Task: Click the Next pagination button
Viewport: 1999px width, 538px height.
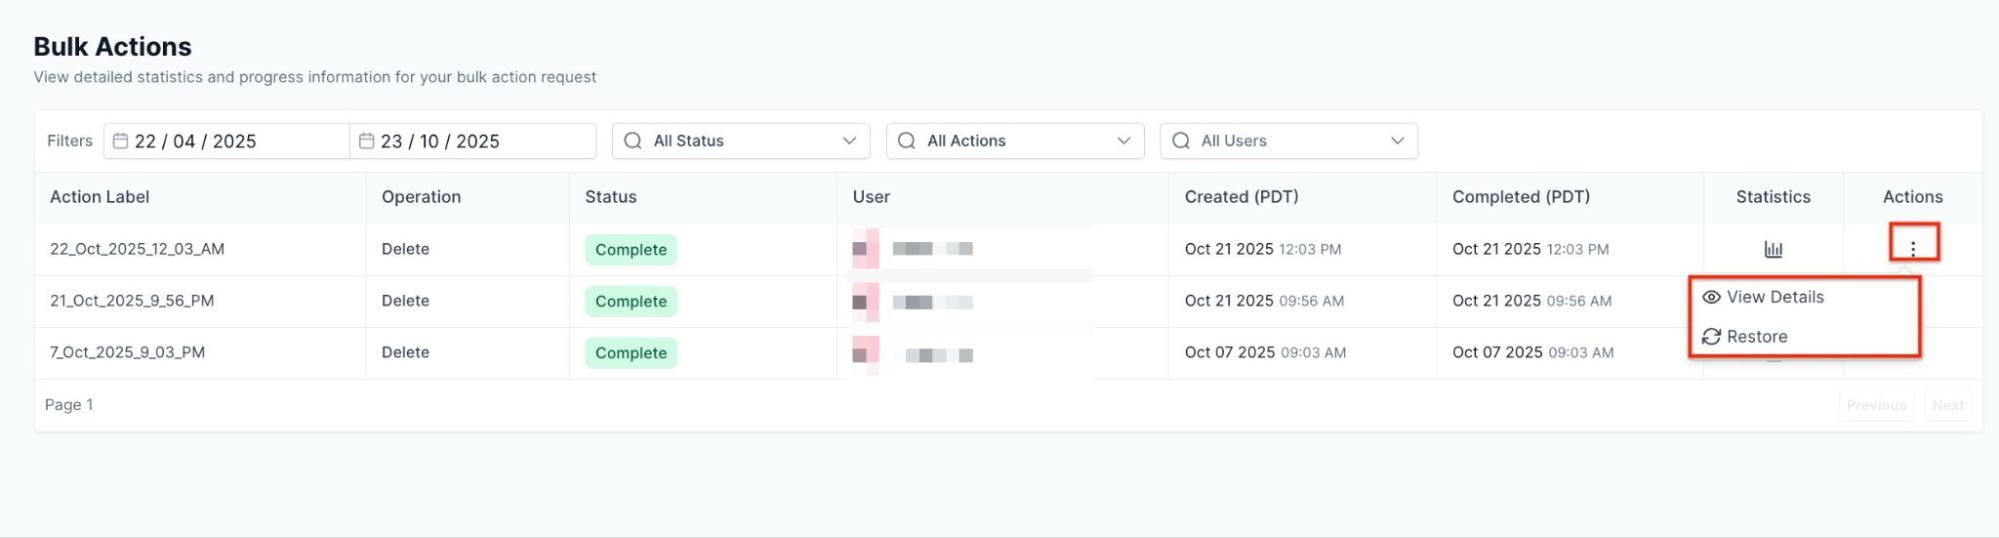Action: tap(1947, 405)
